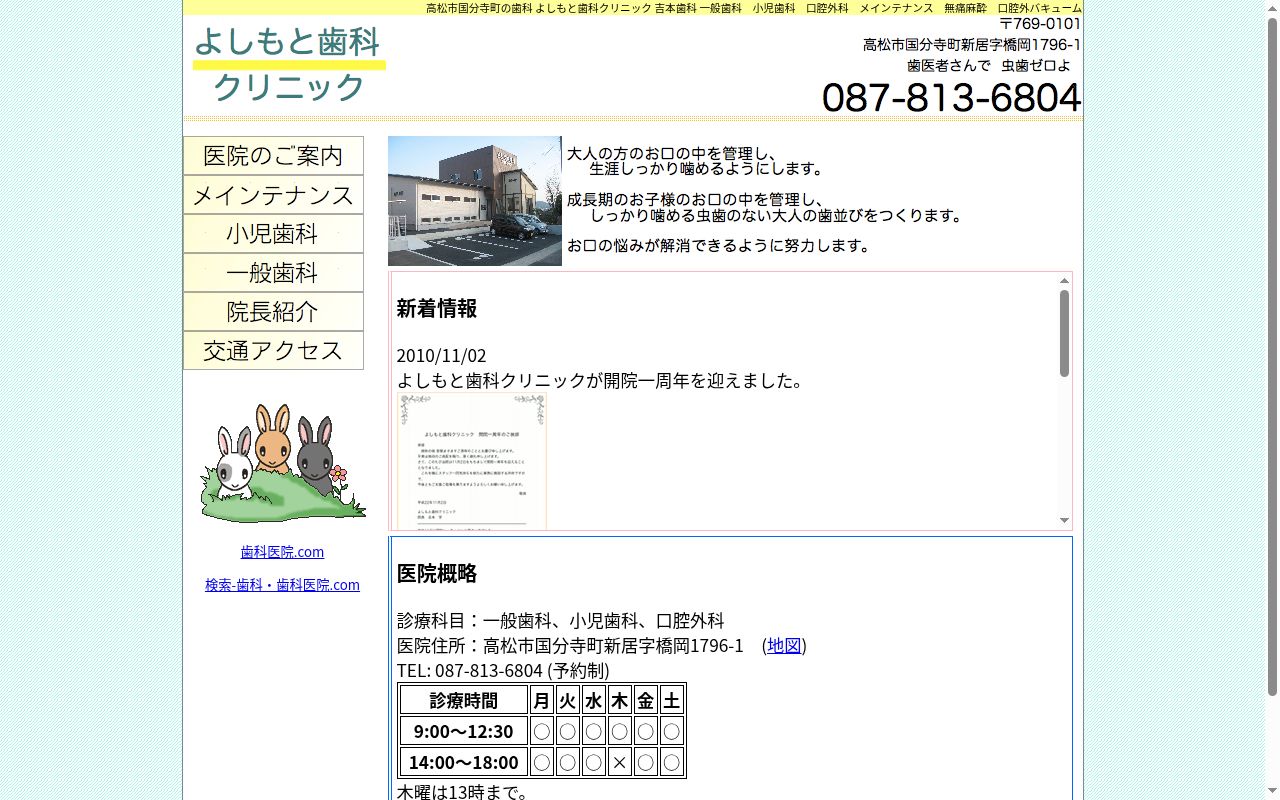
Task: Go to the 一般歯科 page
Action: point(273,273)
